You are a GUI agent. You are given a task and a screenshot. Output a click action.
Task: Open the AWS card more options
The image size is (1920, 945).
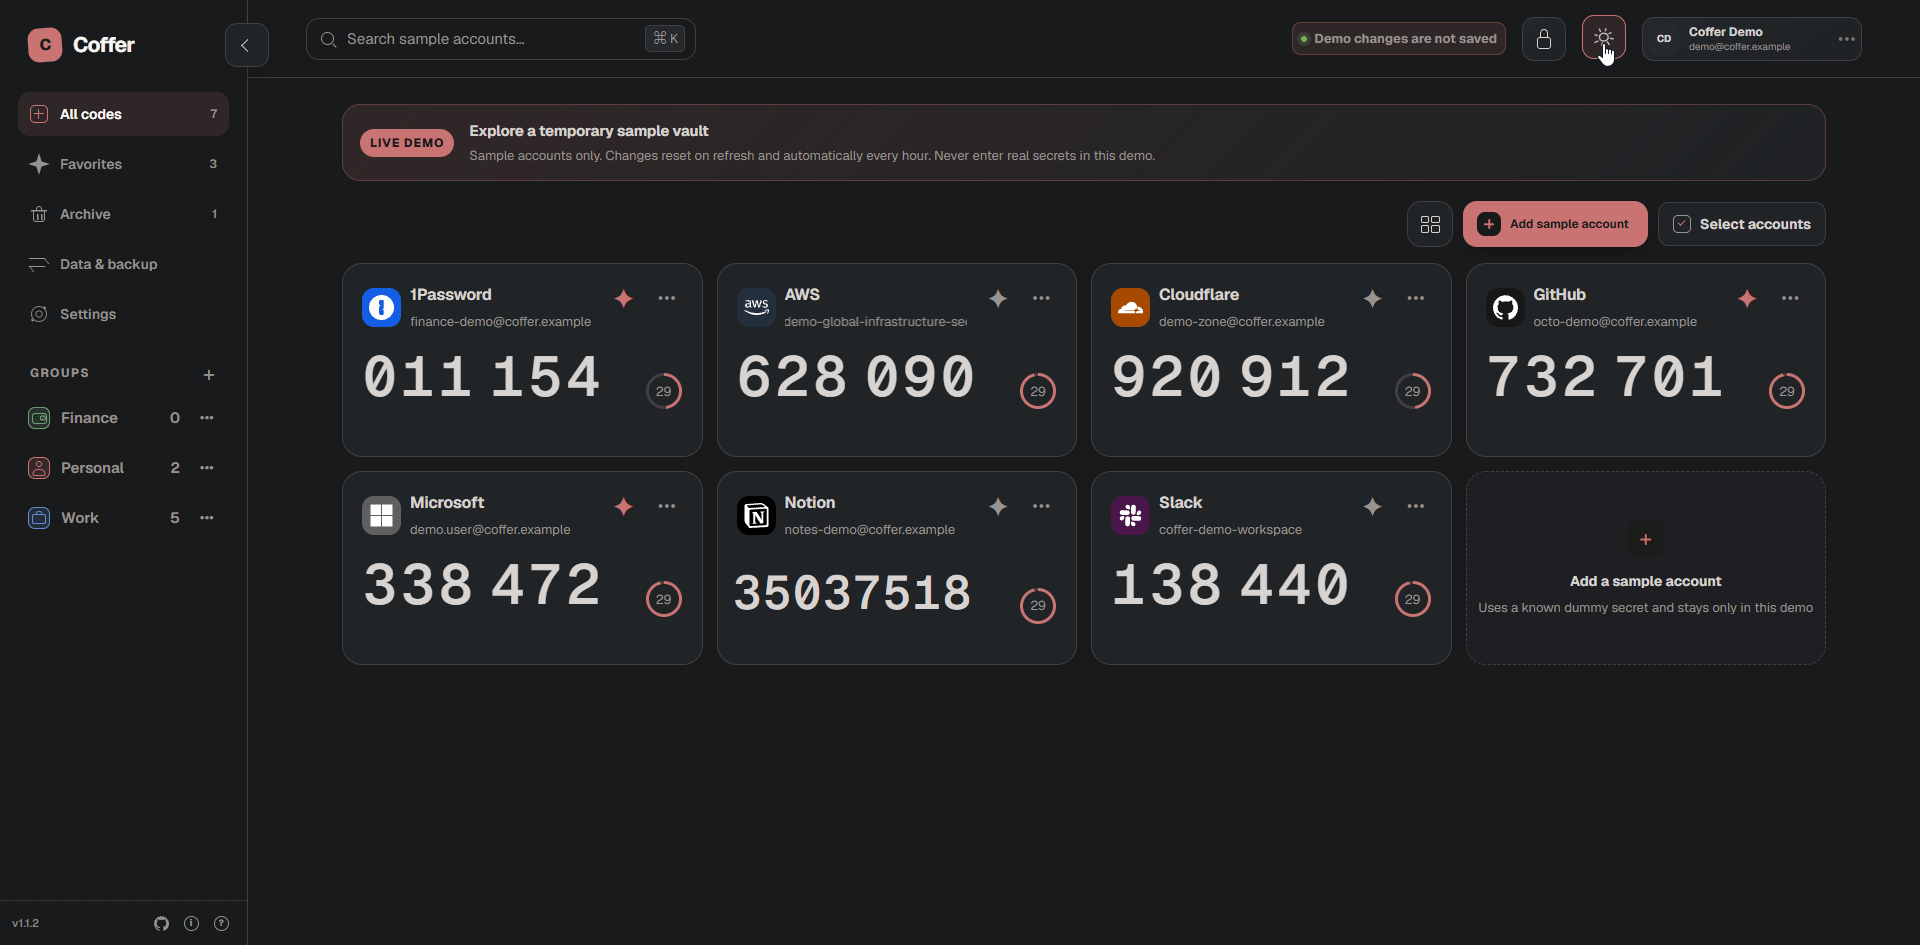click(1041, 298)
